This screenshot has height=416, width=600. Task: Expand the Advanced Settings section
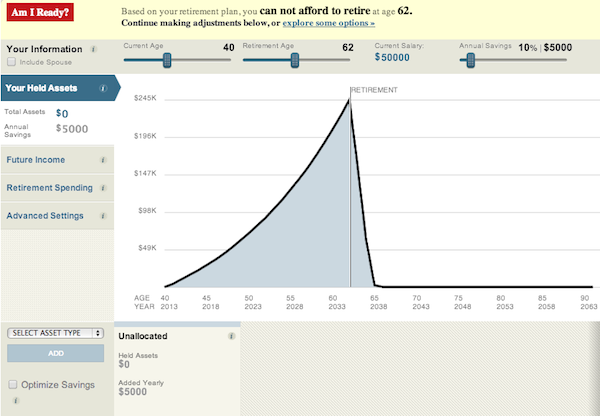click(44, 216)
